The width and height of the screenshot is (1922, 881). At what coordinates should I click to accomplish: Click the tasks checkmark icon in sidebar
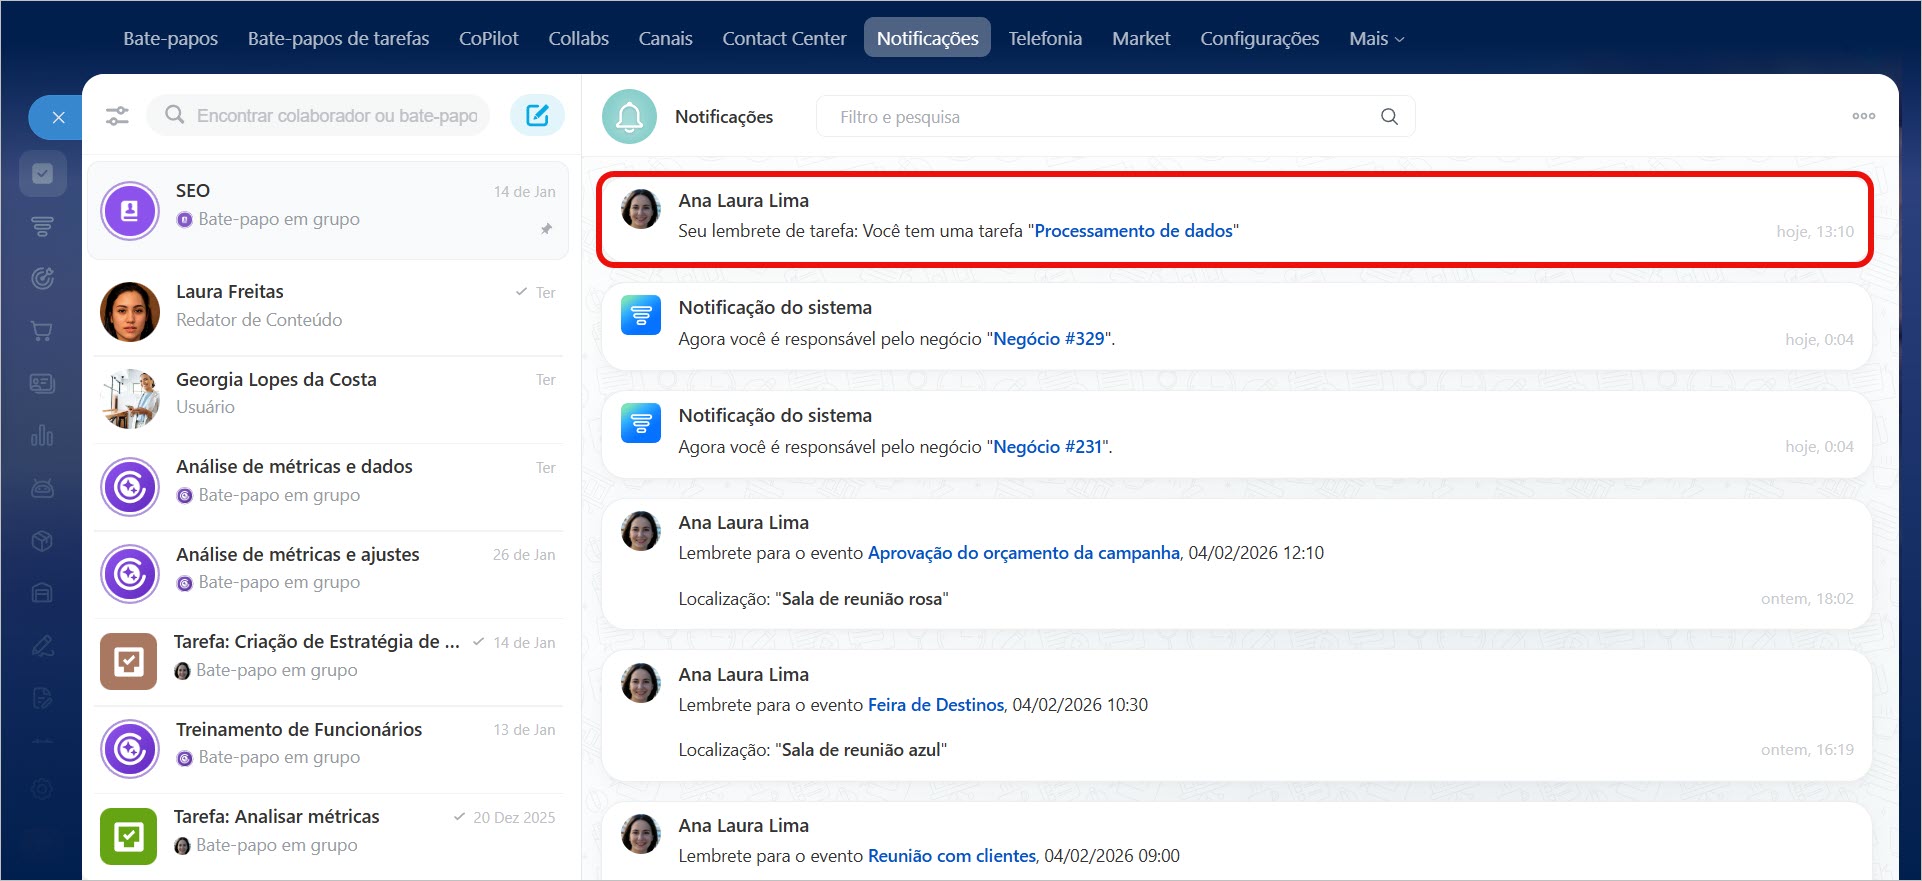click(42, 174)
